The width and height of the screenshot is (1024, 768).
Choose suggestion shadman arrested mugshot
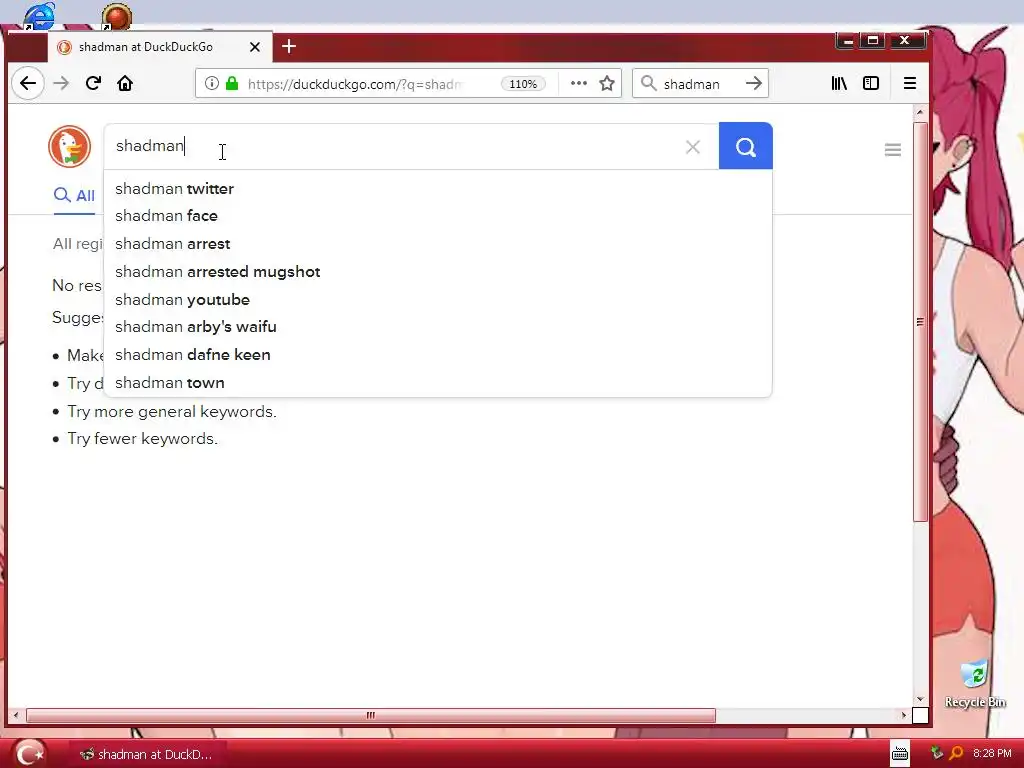coord(438,272)
